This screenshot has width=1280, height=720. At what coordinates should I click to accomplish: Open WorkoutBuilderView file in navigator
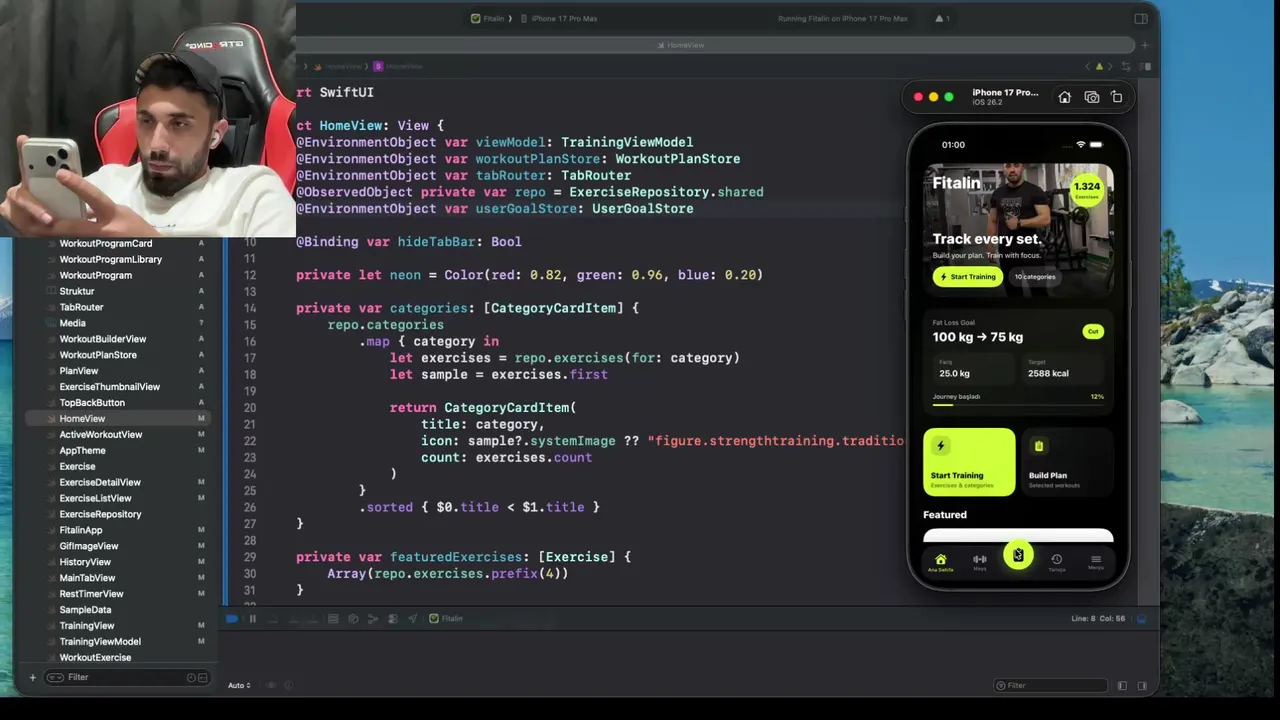point(103,339)
